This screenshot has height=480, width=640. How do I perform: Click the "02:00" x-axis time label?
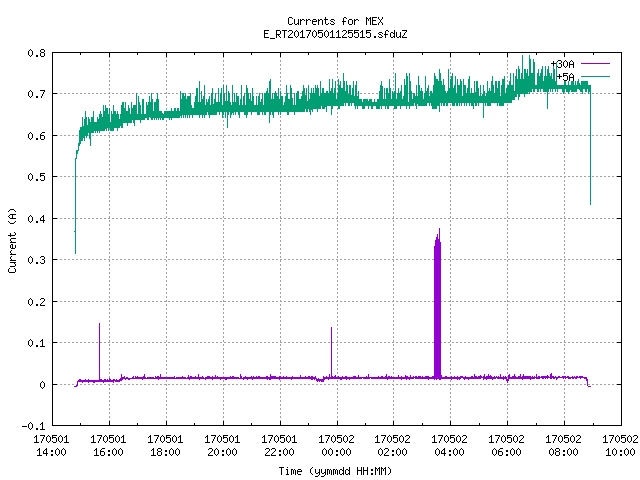point(392,452)
